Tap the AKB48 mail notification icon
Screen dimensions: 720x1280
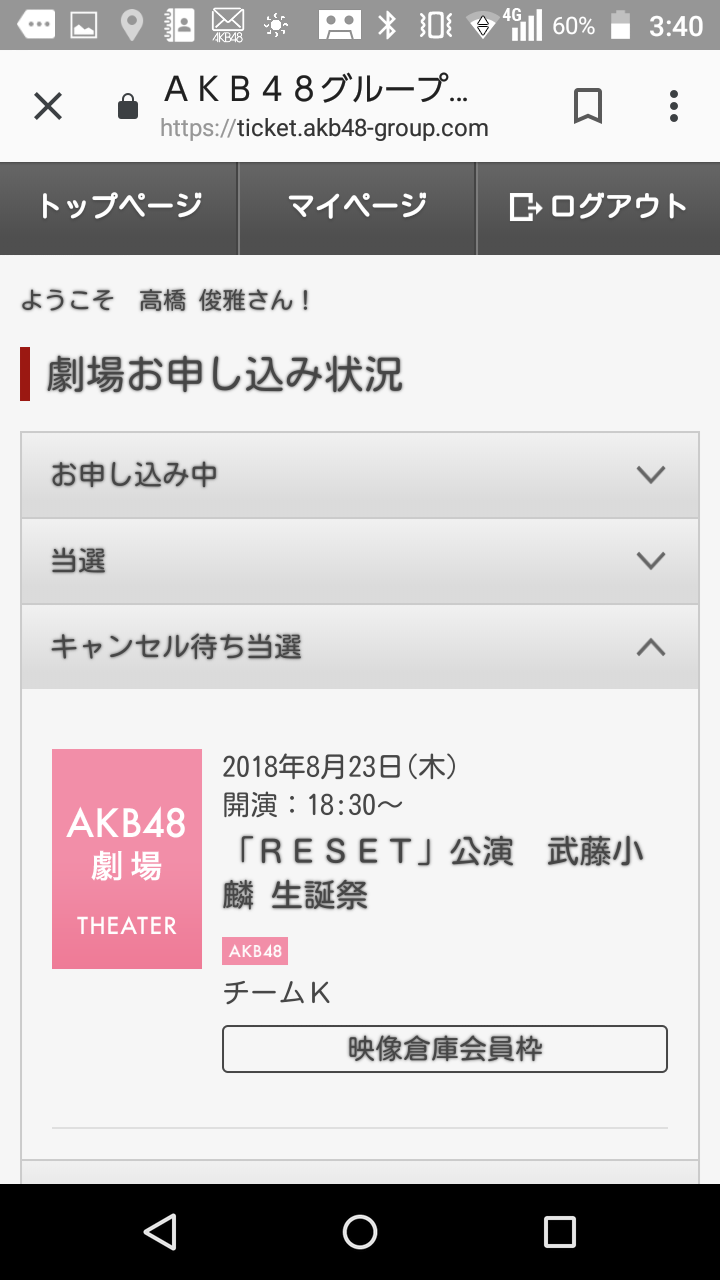point(228,25)
